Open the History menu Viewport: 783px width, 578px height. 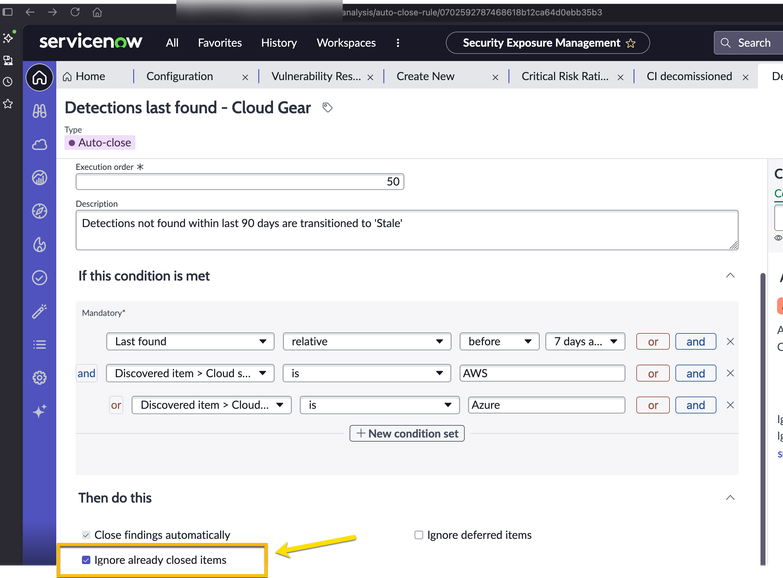click(279, 43)
